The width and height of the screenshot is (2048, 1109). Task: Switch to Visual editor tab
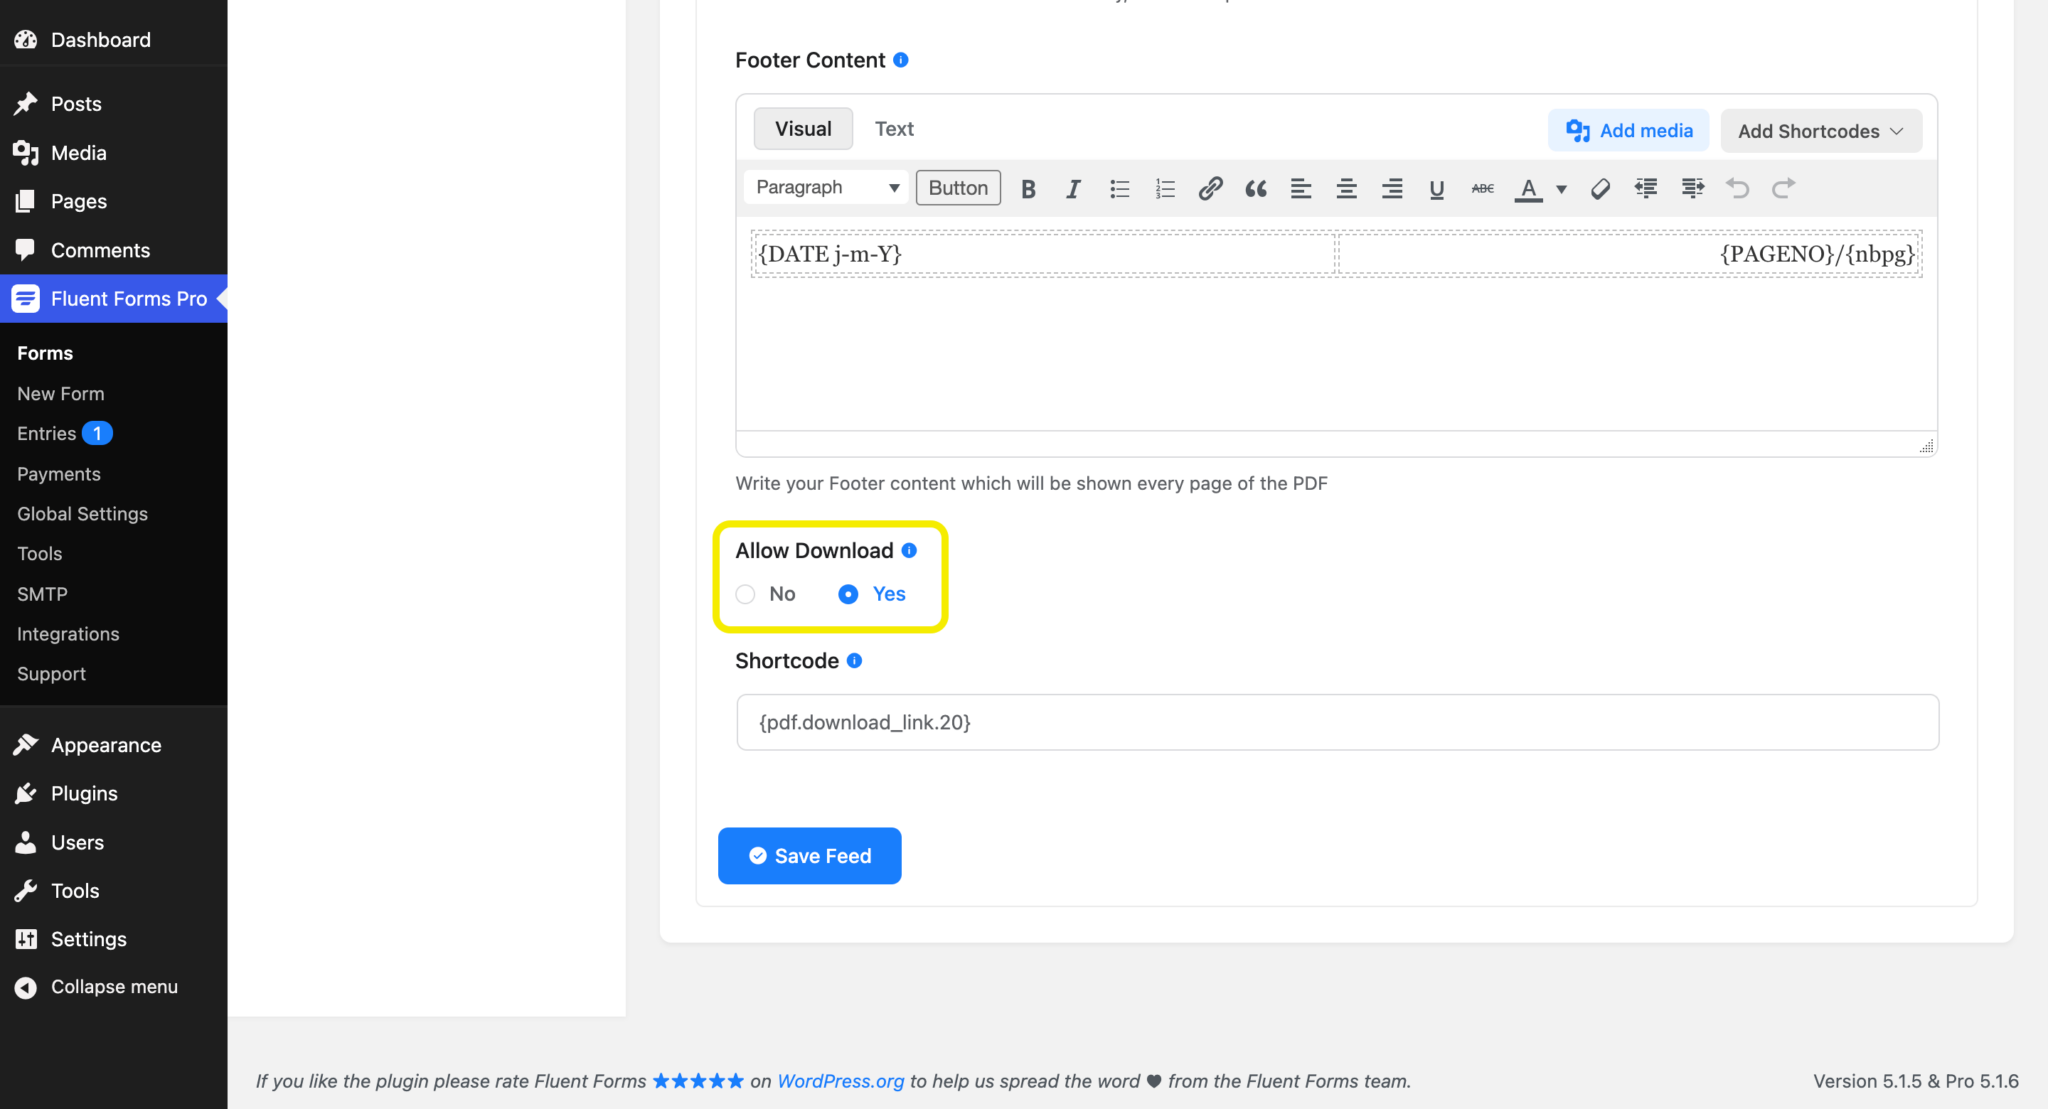[803, 129]
